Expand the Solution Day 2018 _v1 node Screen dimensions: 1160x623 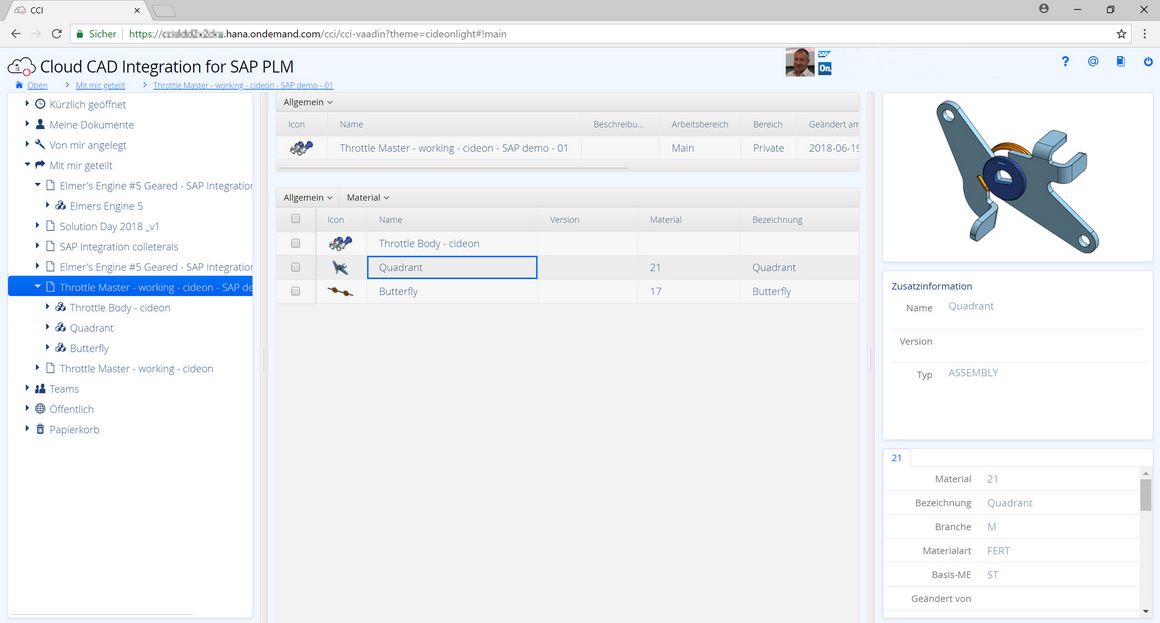click(38, 225)
